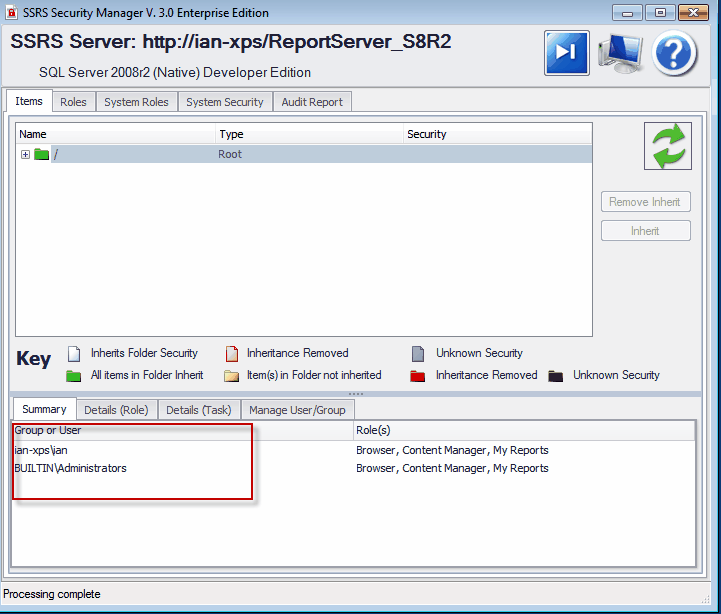Image resolution: width=721 pixels, height=614 pixels.
Task: Click the Inherit button
Action: point(645,230)
